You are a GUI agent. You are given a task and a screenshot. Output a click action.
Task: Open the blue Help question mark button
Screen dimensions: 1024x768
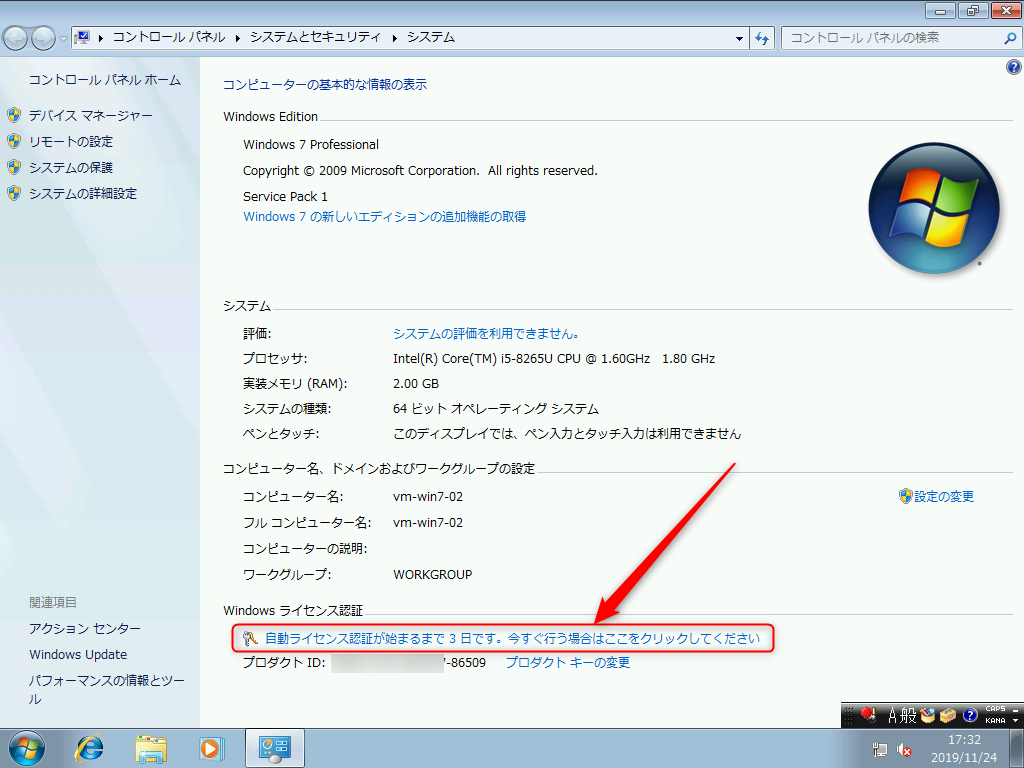[x=1014, y=67]
